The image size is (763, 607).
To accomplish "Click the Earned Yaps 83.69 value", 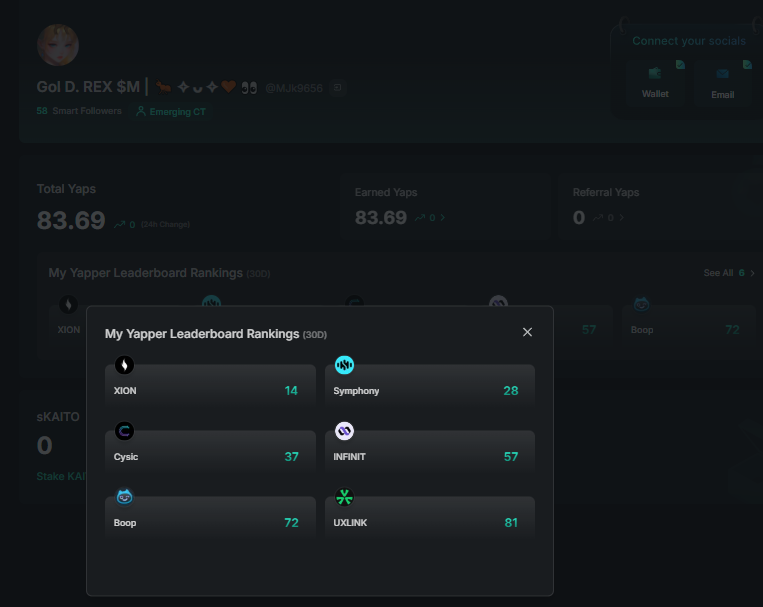I will [x=381, y=218].
